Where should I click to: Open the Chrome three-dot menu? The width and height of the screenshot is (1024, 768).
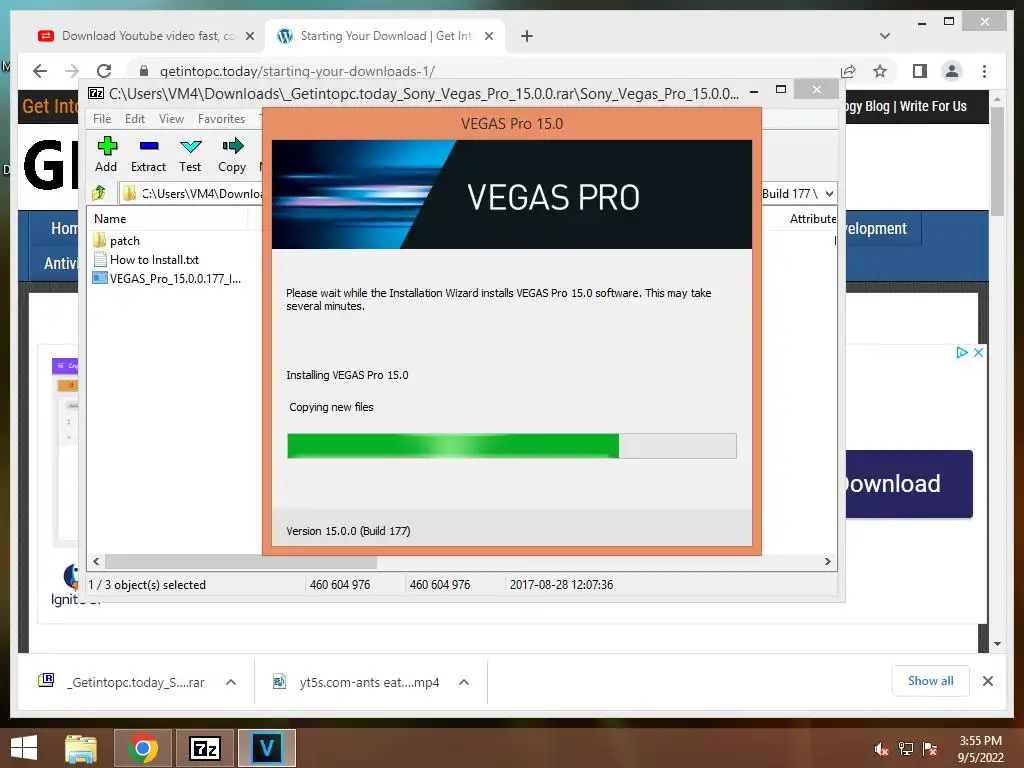click(x=984, y=71)
